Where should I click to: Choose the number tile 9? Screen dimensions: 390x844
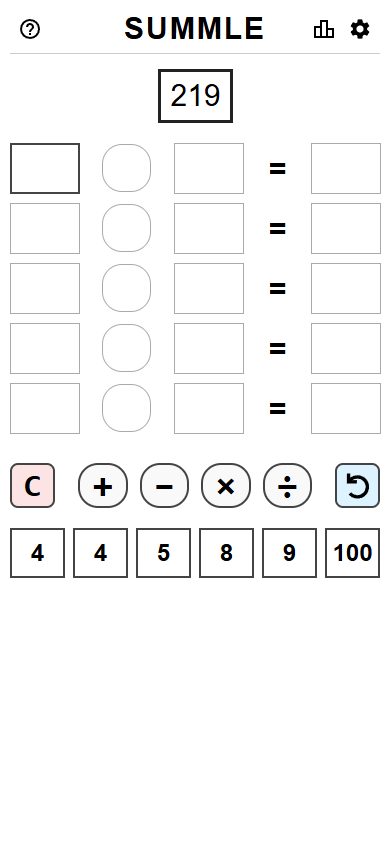click(289, 553)
